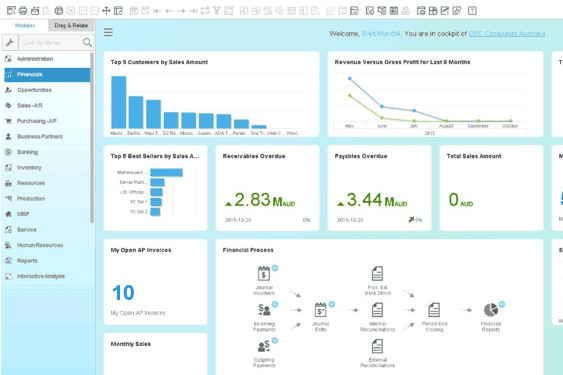Viewport: 563px width, 375px height.
Task: Open the OEC Computers Australia link
Action: click(x=507, y=33)
